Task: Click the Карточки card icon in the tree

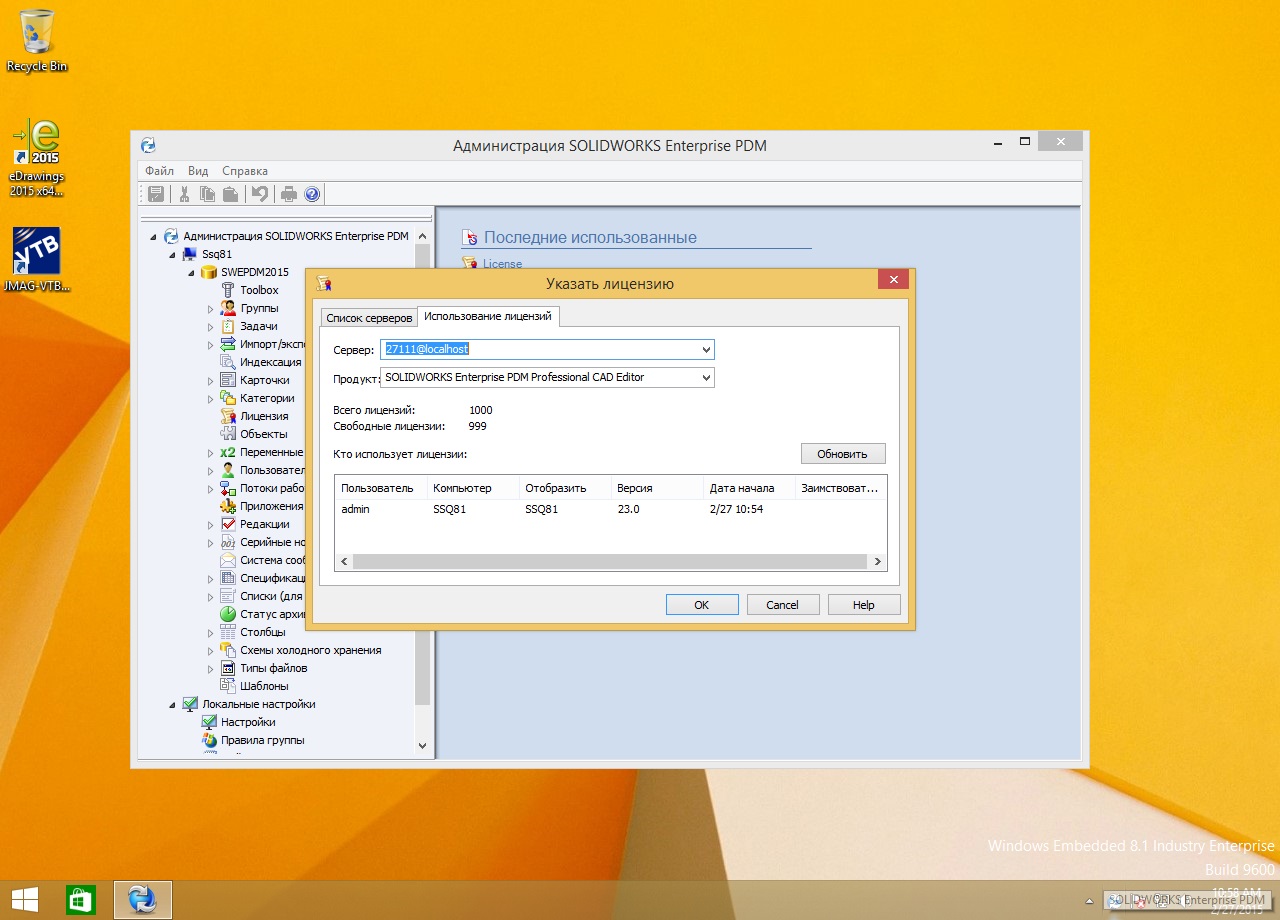Action: point(228,380)
